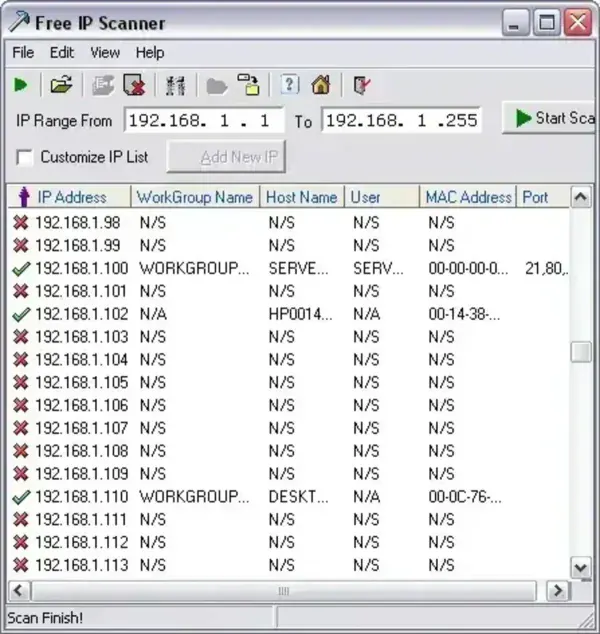Click the exit door toolbar icon
600x634 pixels.
tap(361, 85)
